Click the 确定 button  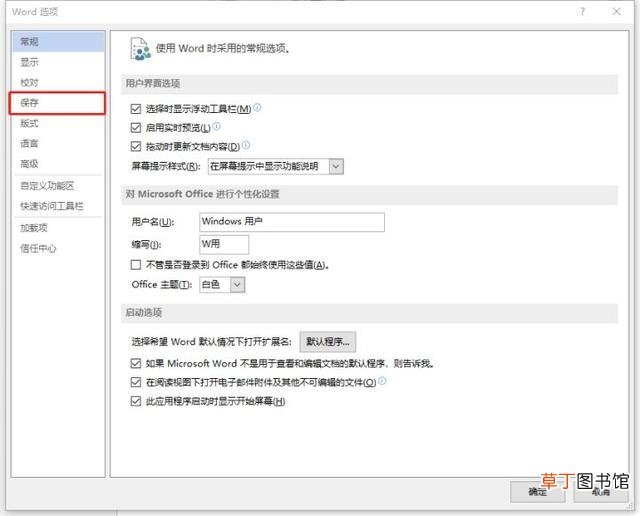click(538, 492)
